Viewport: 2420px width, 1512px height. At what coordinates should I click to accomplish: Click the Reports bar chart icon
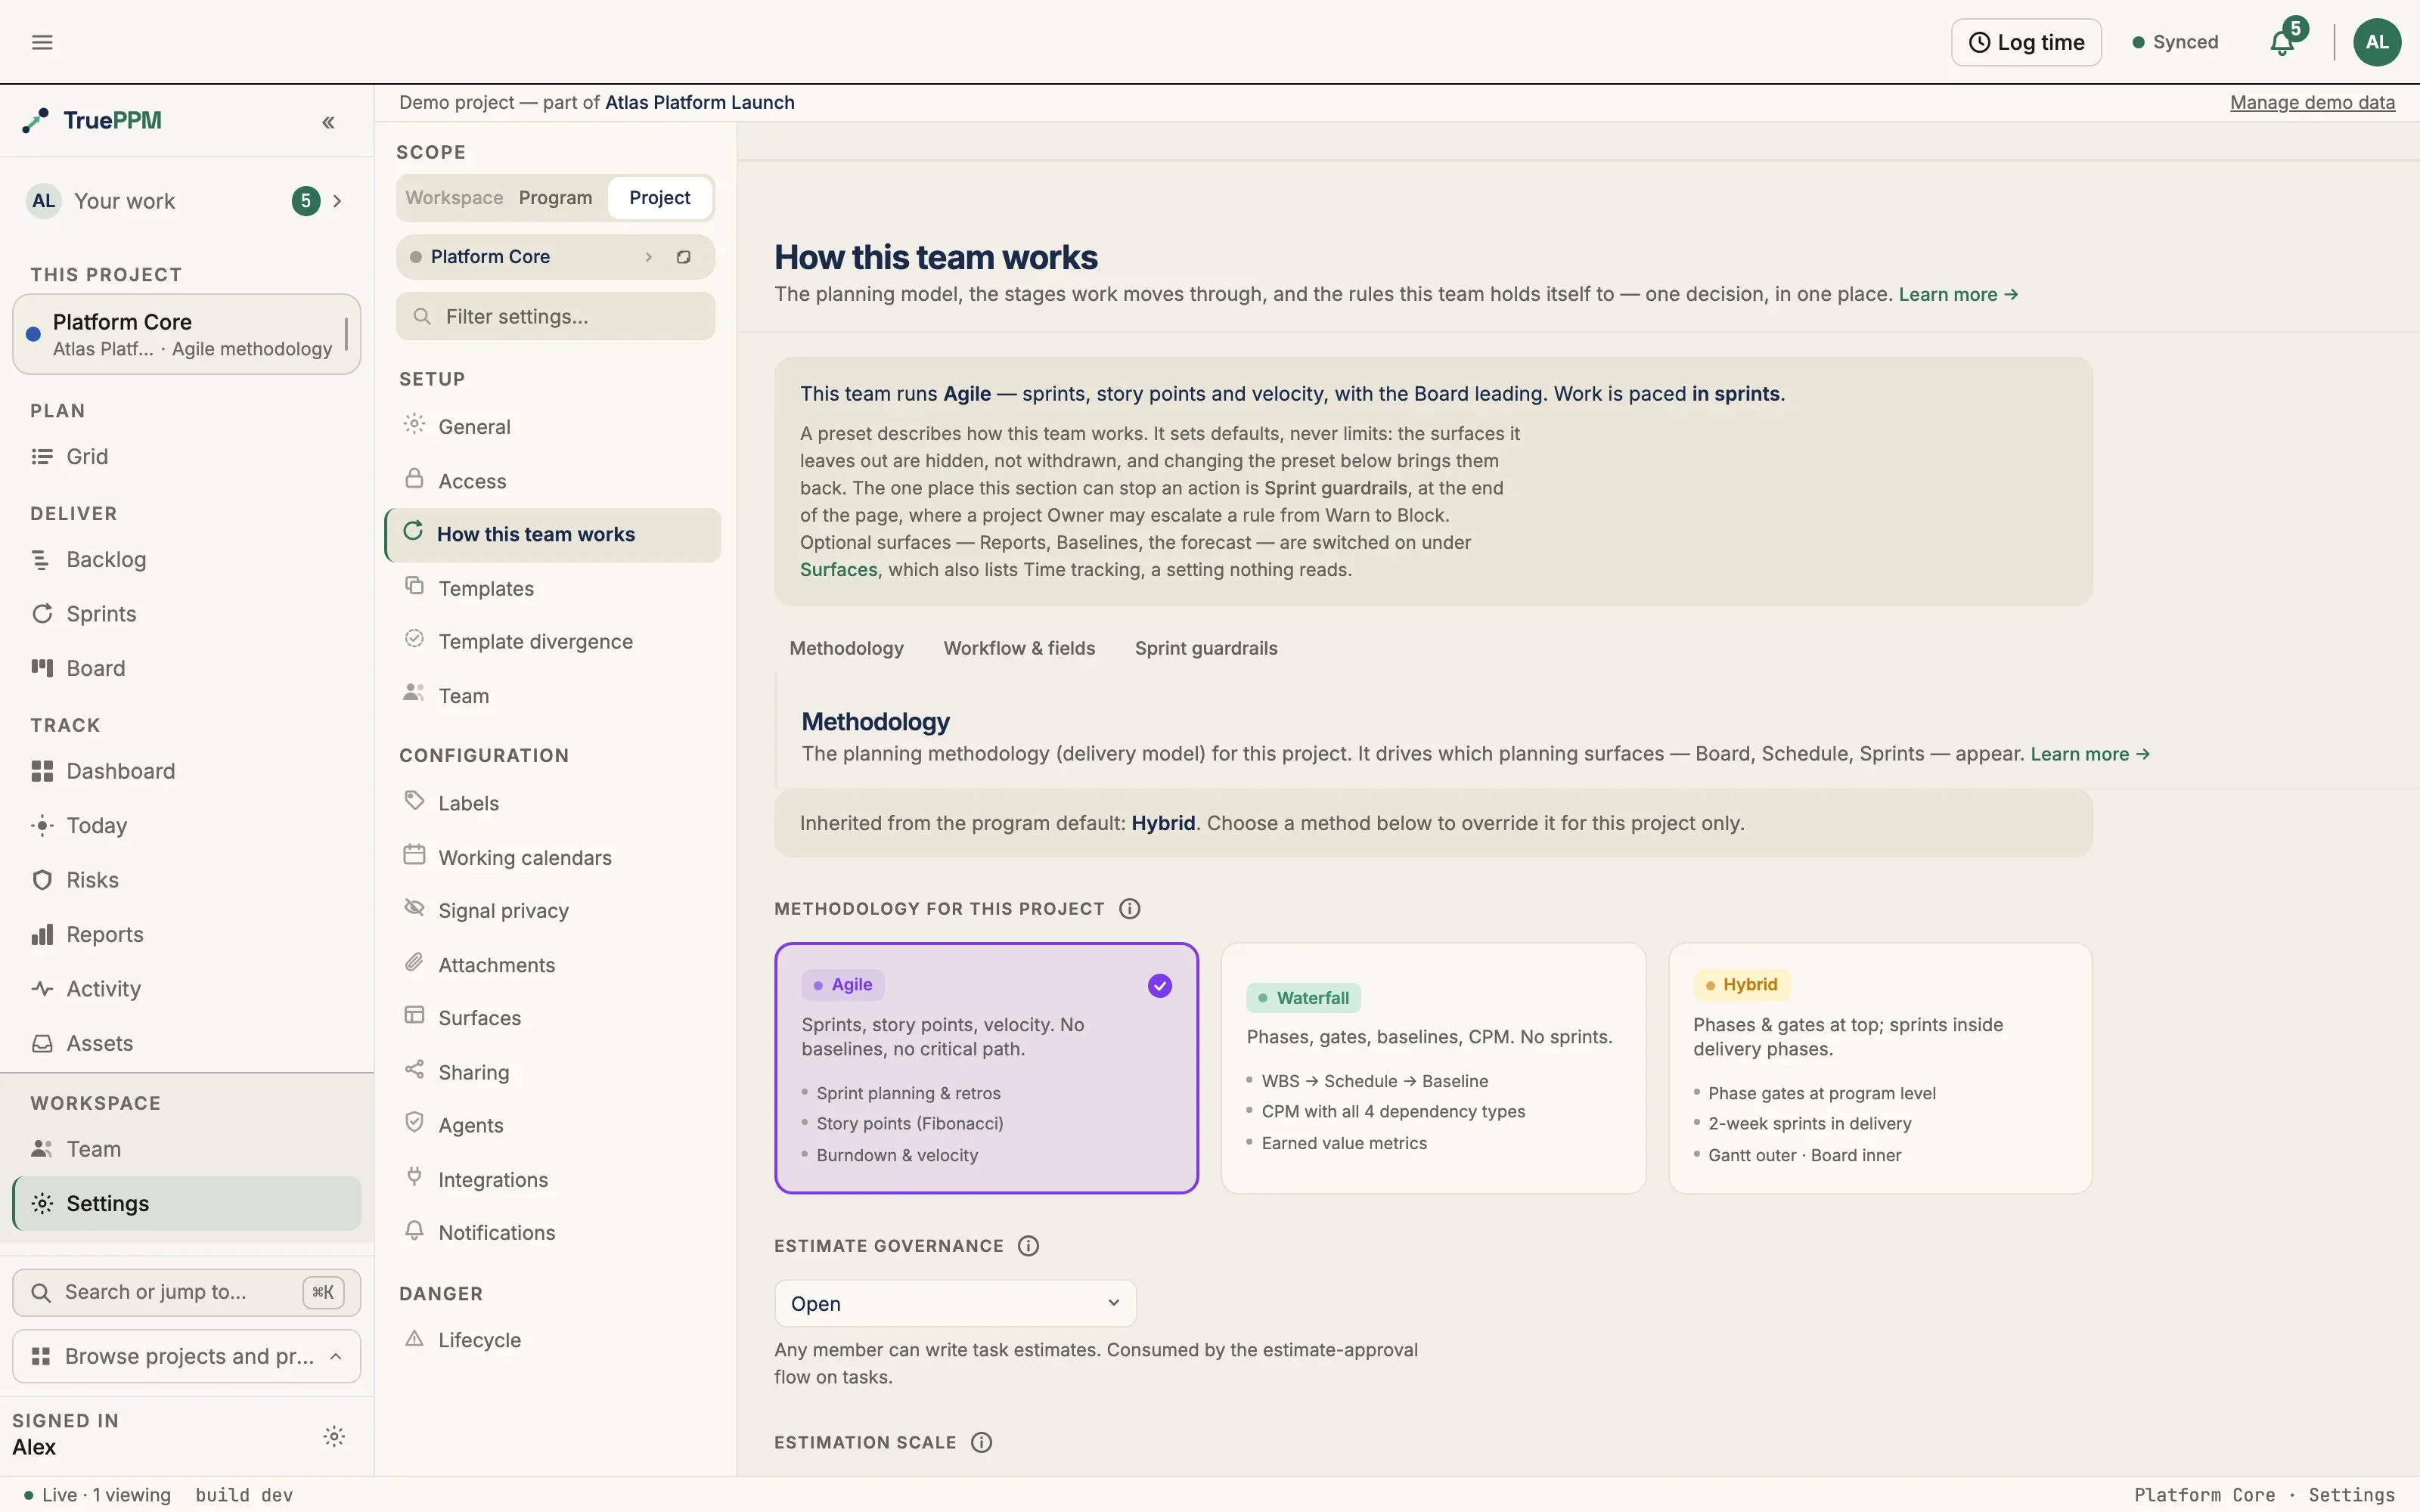[x=42, y=934]
